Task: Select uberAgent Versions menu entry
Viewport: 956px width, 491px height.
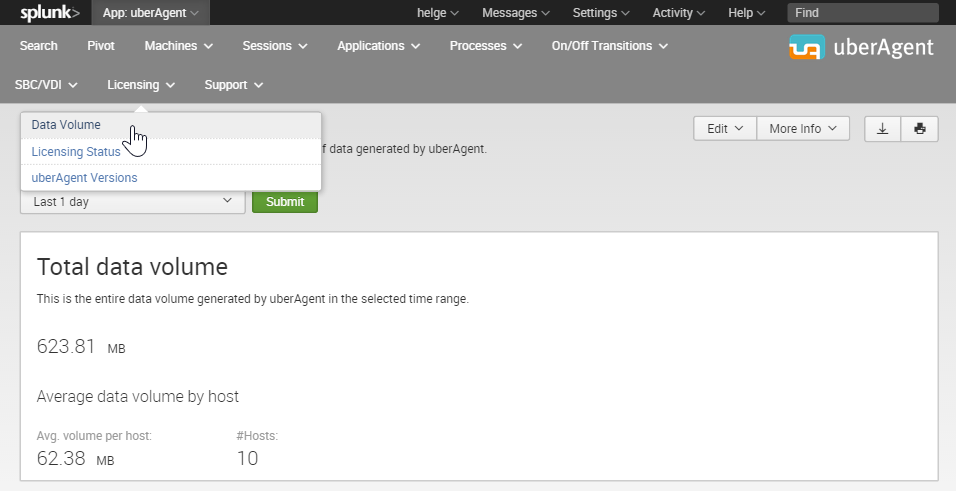Action: coord(171,177)
